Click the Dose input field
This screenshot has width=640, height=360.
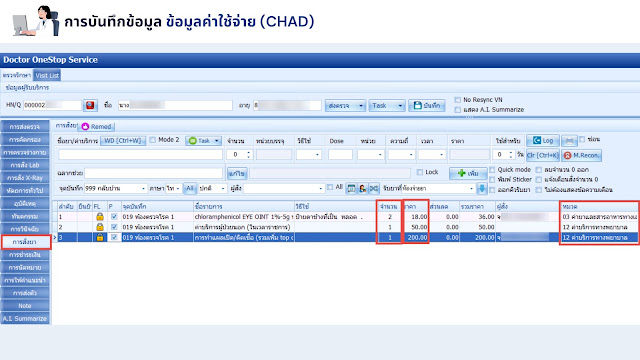click(340, 155)
